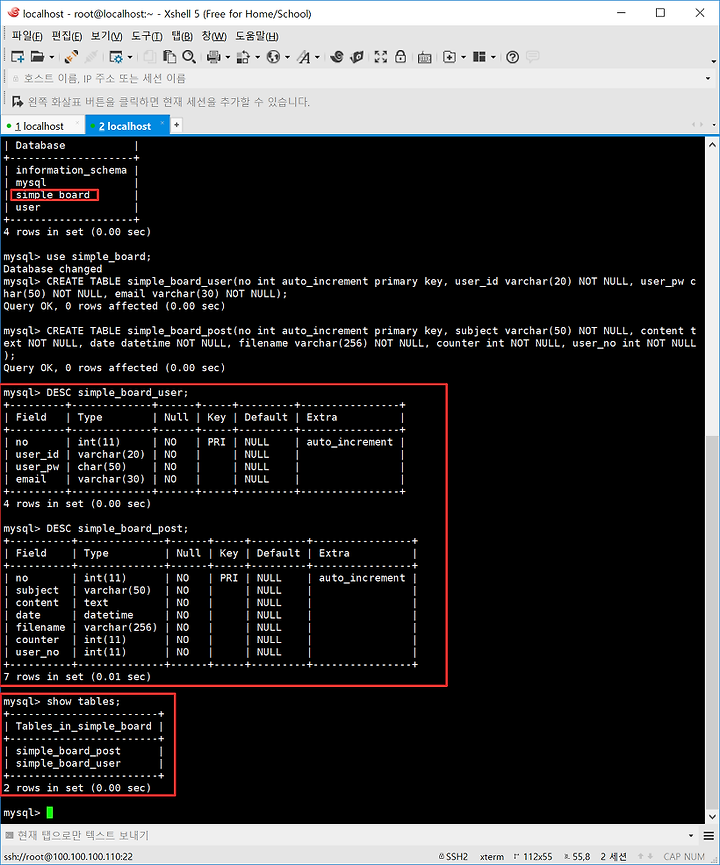Image resolution: width=720 pixels, height=865 pixels.
Task: Click the Font icon
Action: pyautogui.click(x=303, y=57)
